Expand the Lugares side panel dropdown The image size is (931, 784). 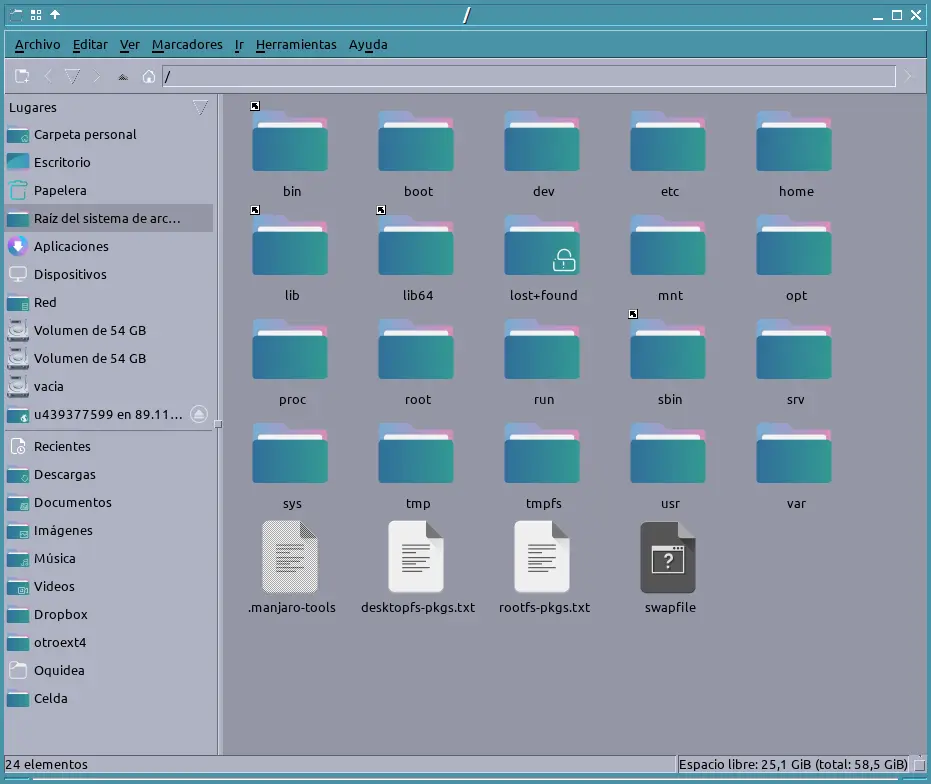point(200,107)
